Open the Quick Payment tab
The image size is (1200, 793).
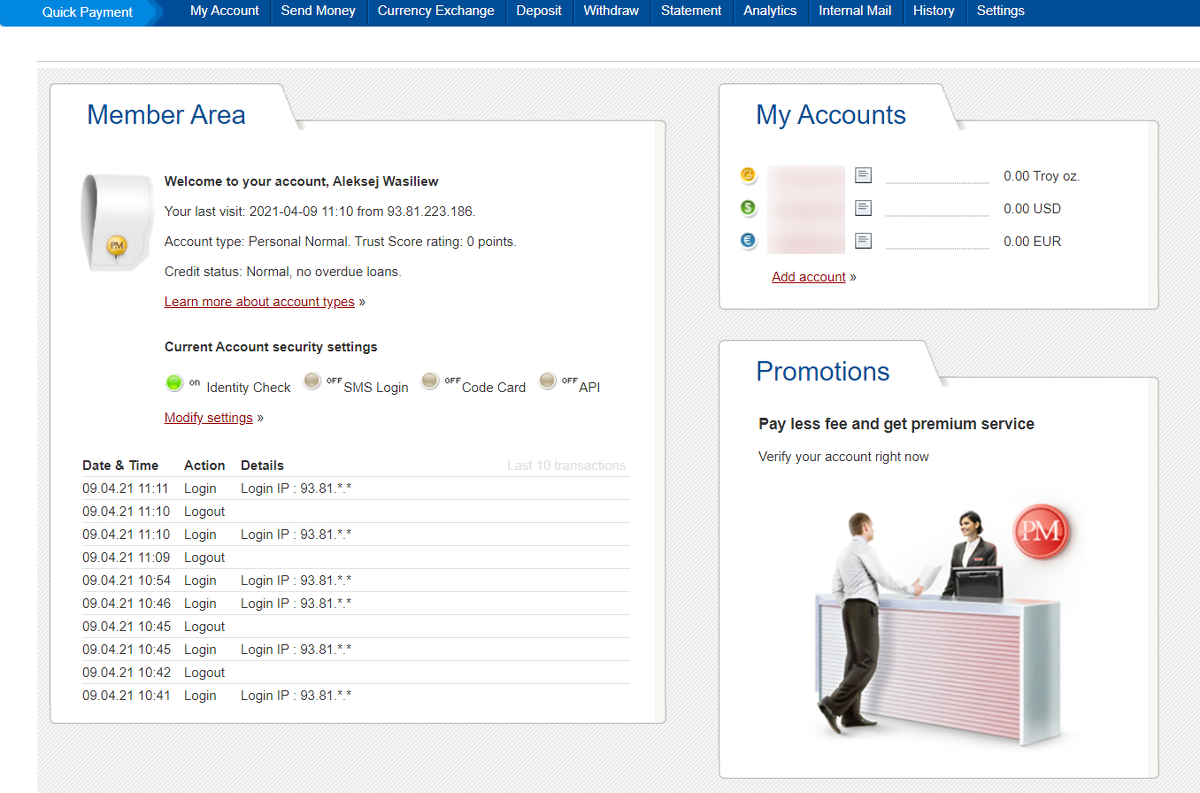click(87, 12)
